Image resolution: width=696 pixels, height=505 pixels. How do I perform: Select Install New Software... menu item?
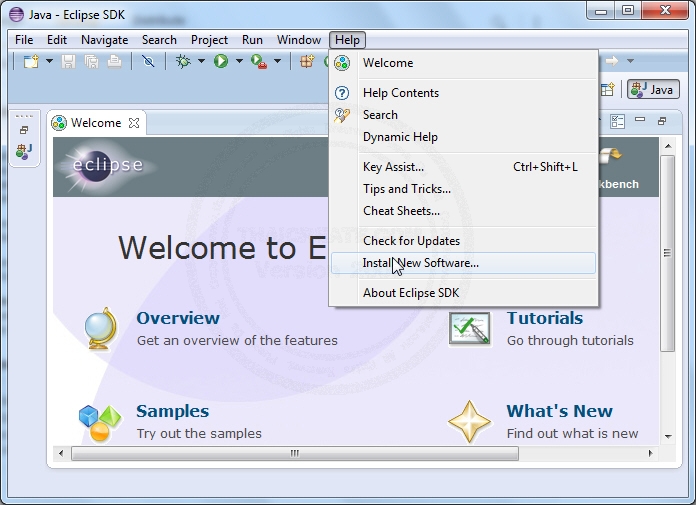(463, 263)
